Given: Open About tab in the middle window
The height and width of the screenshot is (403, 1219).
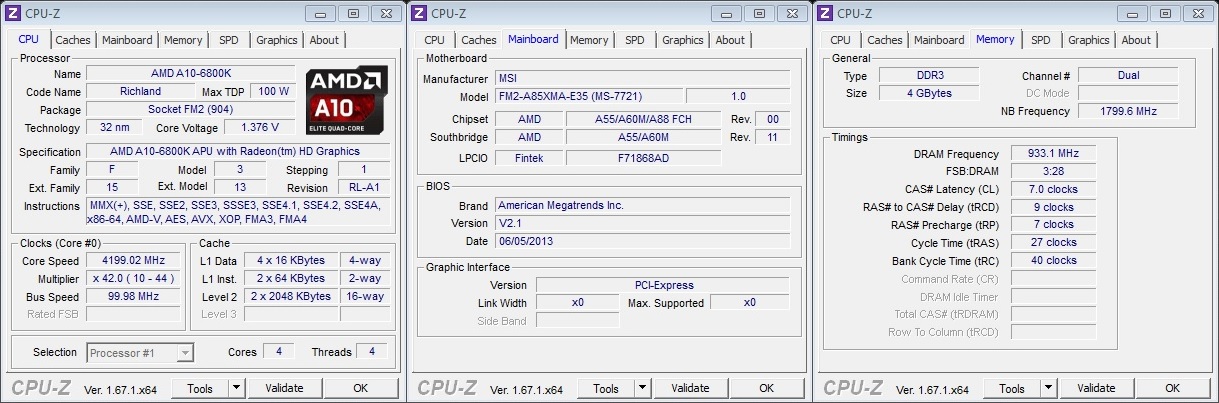Looking at the screenshot, I should tap(730, 40).
